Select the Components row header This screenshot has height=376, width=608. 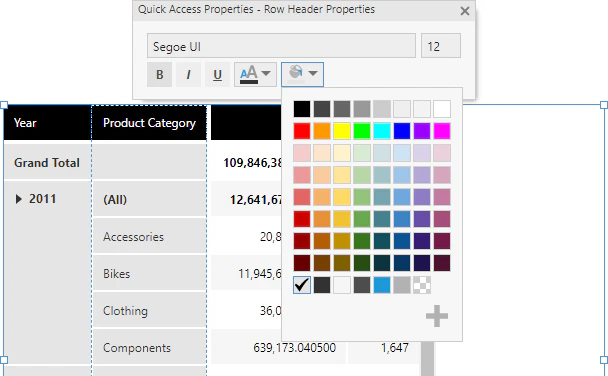point(149,348)
